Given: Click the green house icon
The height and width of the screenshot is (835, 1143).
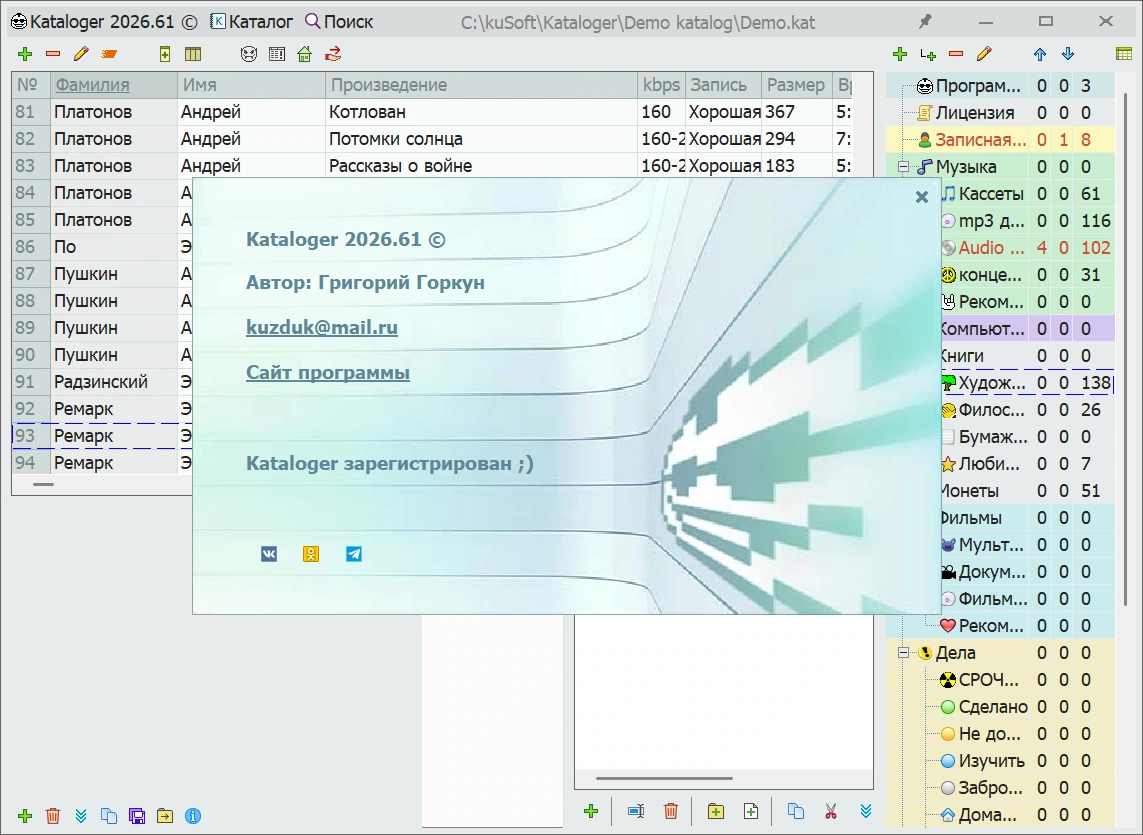Looking at the screenshot, I should pos(305,54).
